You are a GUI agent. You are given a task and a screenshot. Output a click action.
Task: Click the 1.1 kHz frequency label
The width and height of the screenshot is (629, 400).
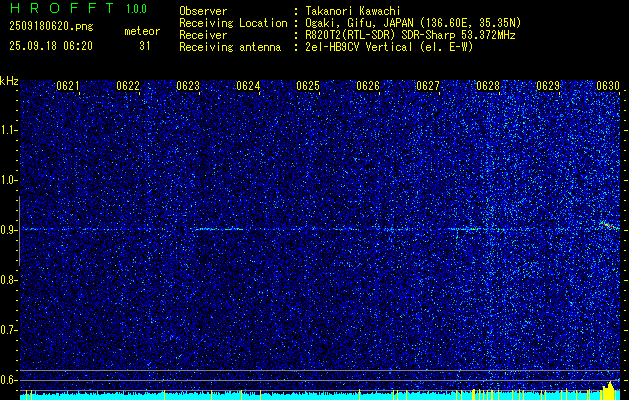(x=8, y=130)
